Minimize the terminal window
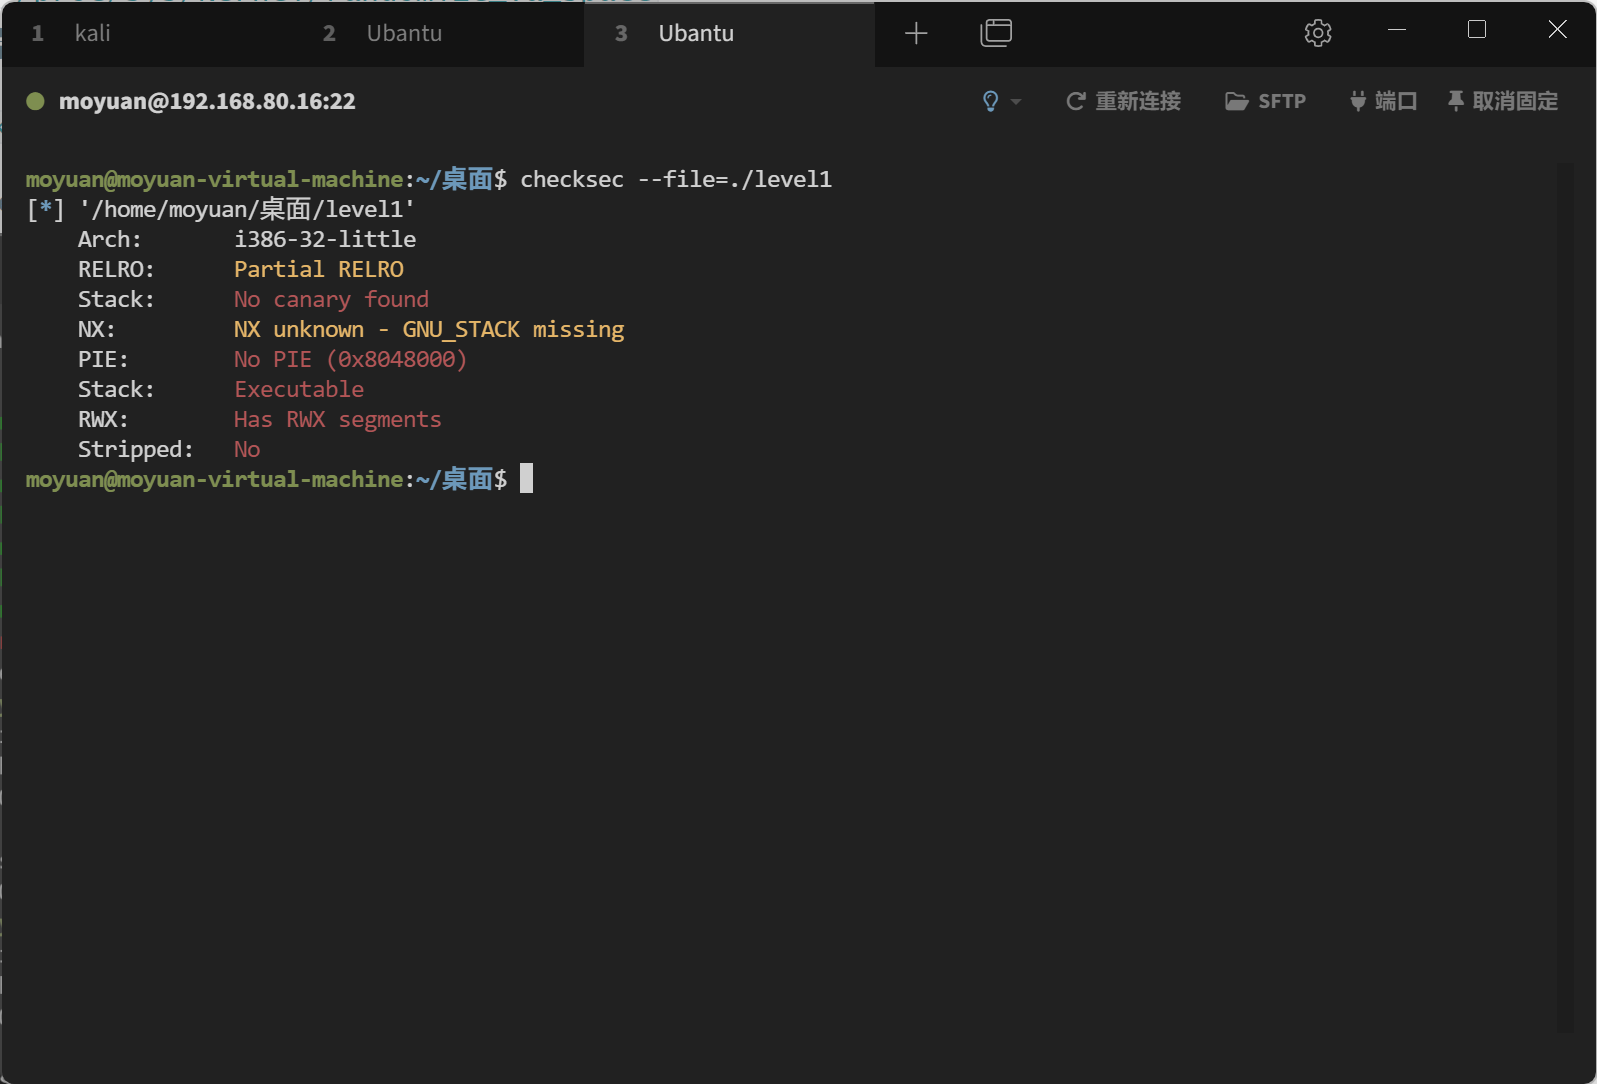Screen dimensions: 1597x1084 pyautogui.click(x=1397, y=30)
